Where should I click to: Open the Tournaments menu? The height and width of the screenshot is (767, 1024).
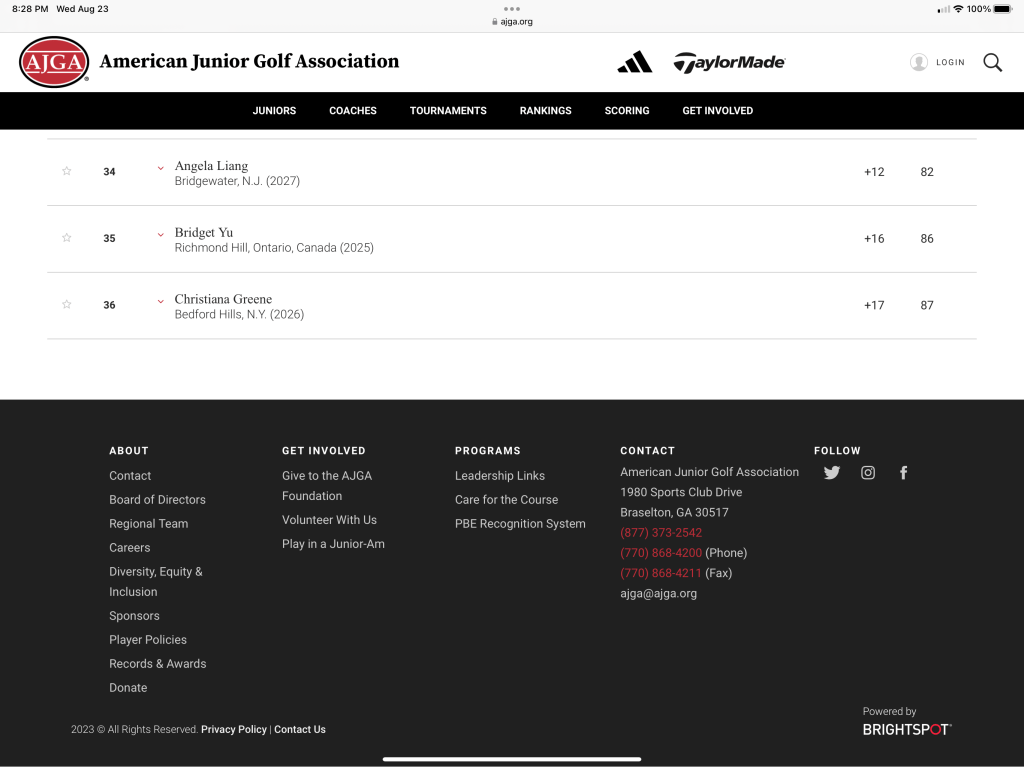448,111
